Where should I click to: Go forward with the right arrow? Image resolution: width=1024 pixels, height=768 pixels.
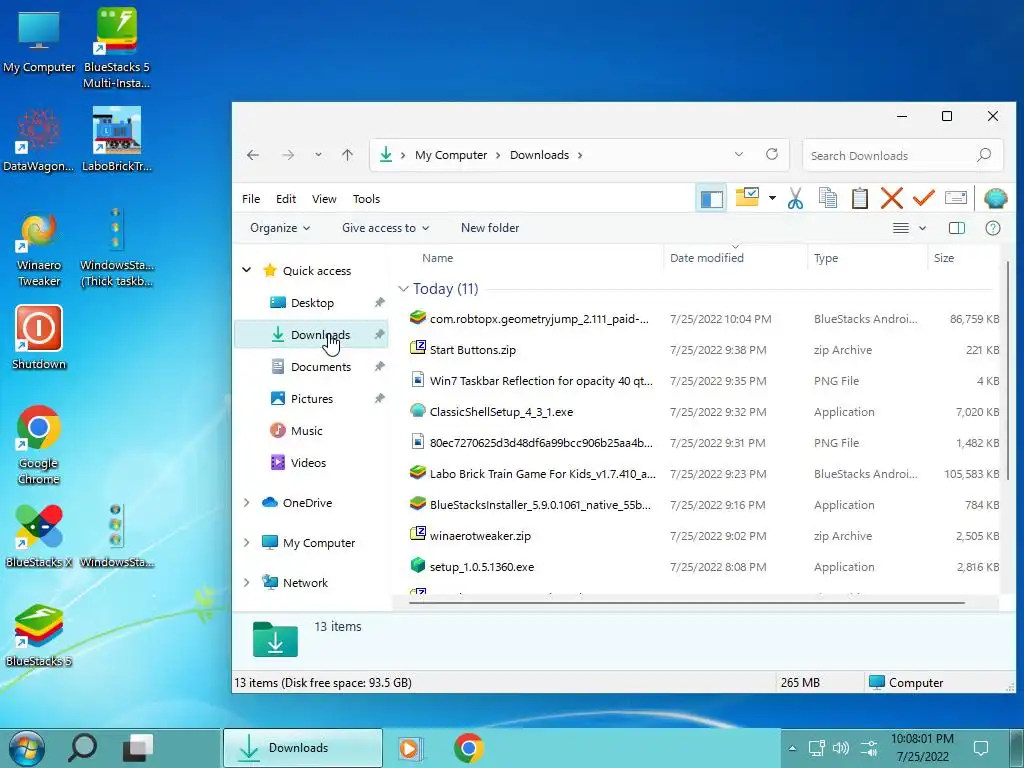[287, 155]
